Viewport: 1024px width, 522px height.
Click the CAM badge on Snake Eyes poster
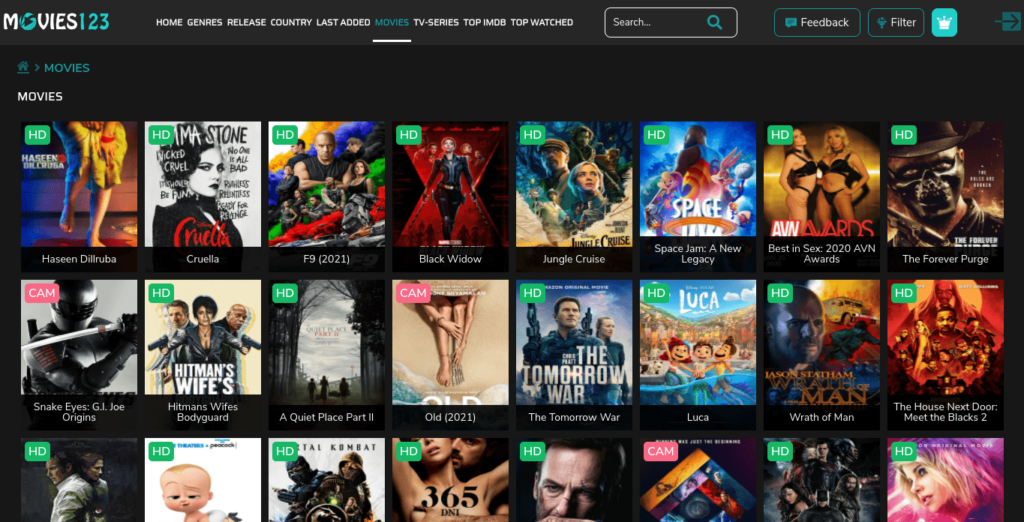tap(42, 293)
